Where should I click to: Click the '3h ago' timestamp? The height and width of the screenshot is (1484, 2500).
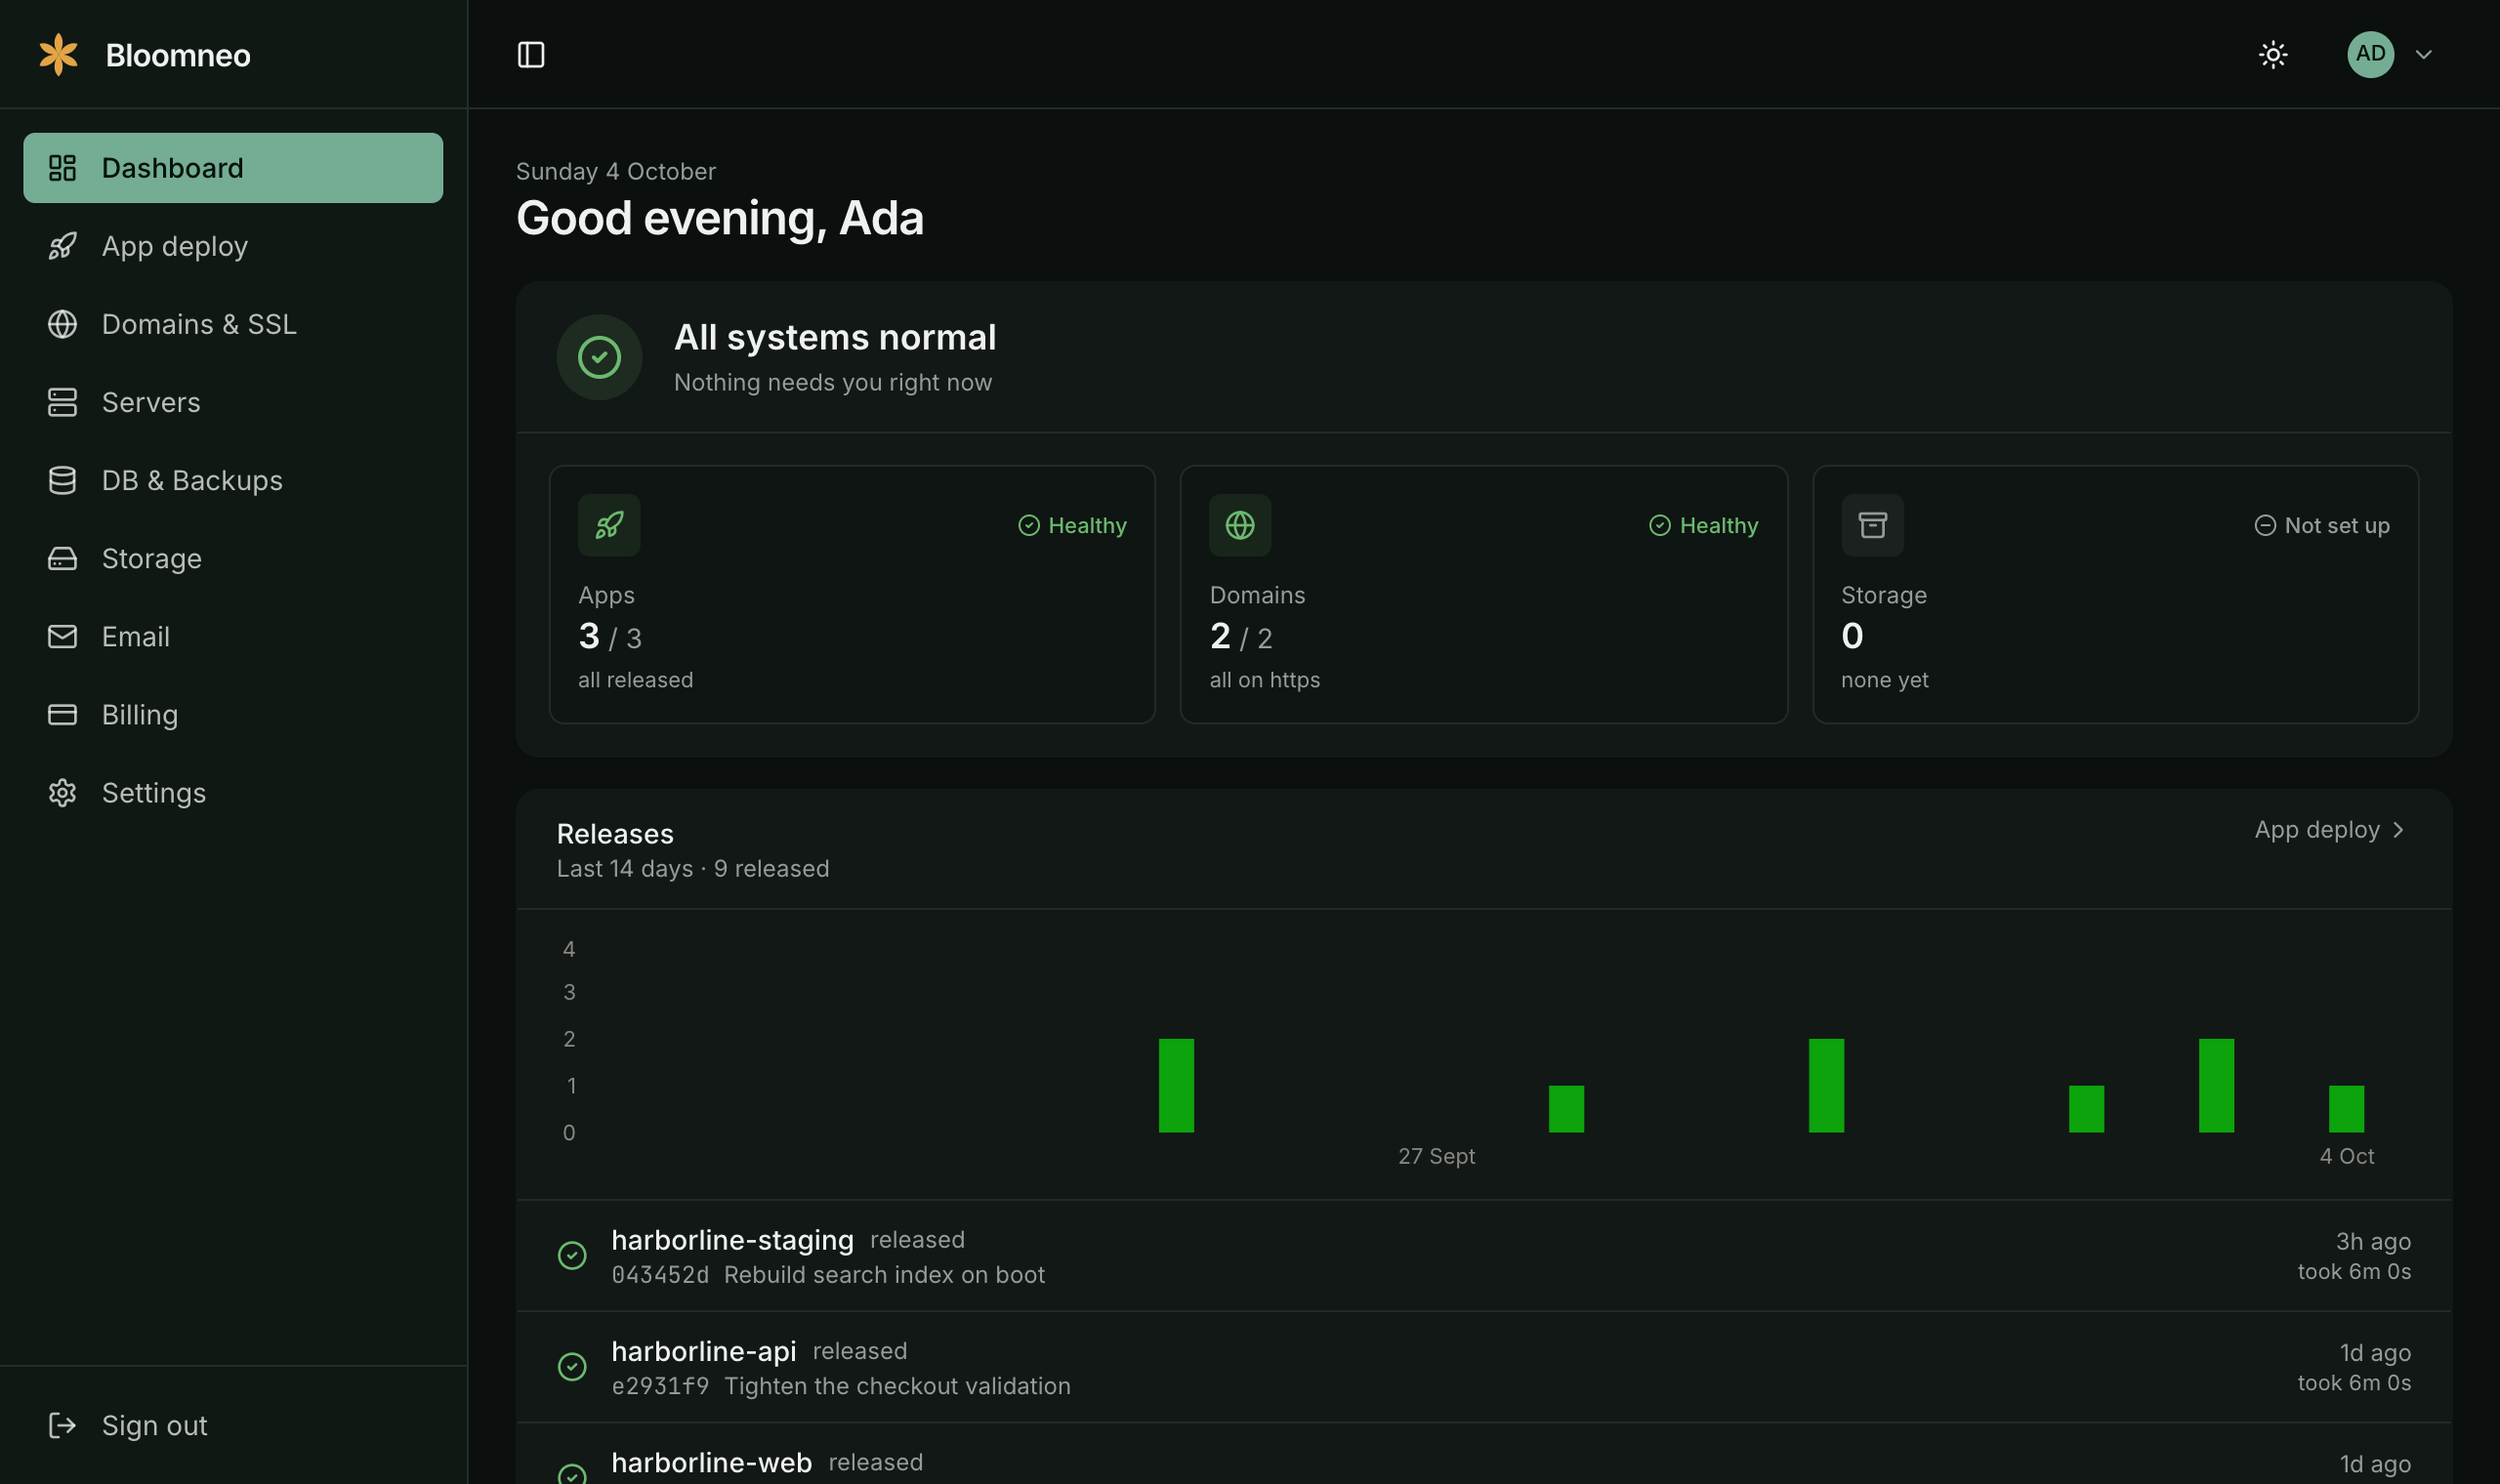[2373, 1241]
